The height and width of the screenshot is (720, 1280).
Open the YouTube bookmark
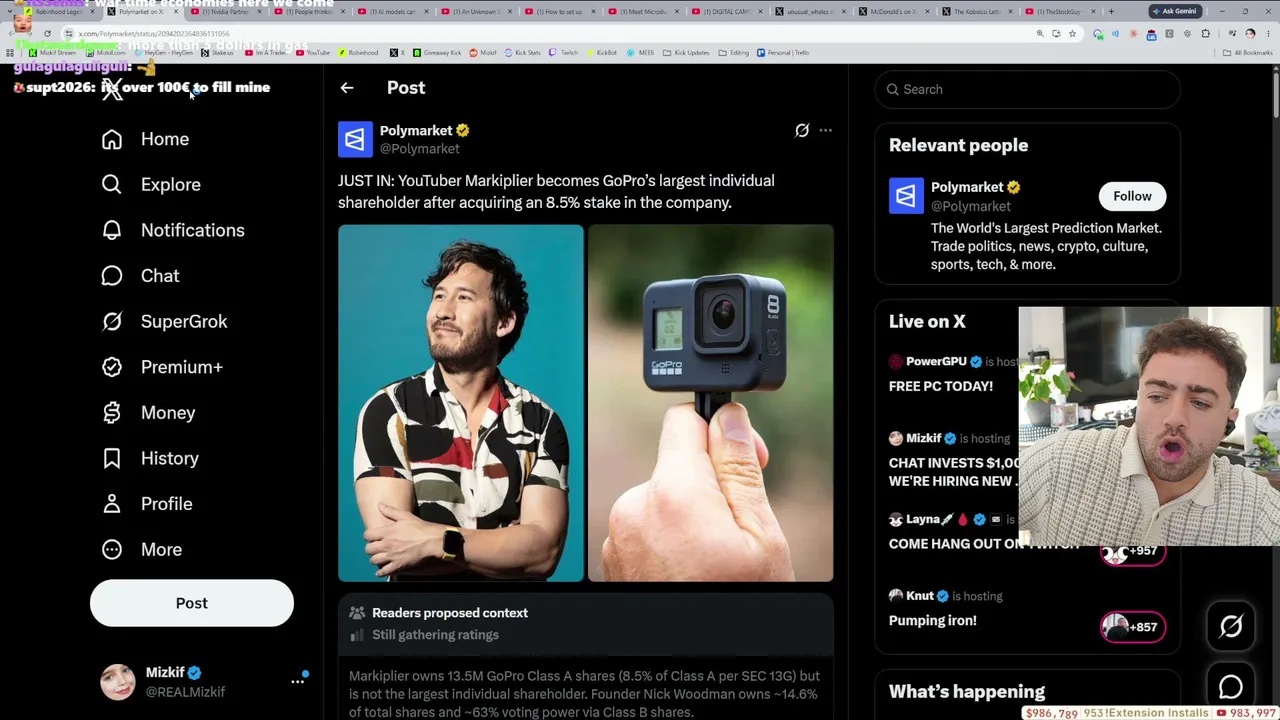click(314, 53)
